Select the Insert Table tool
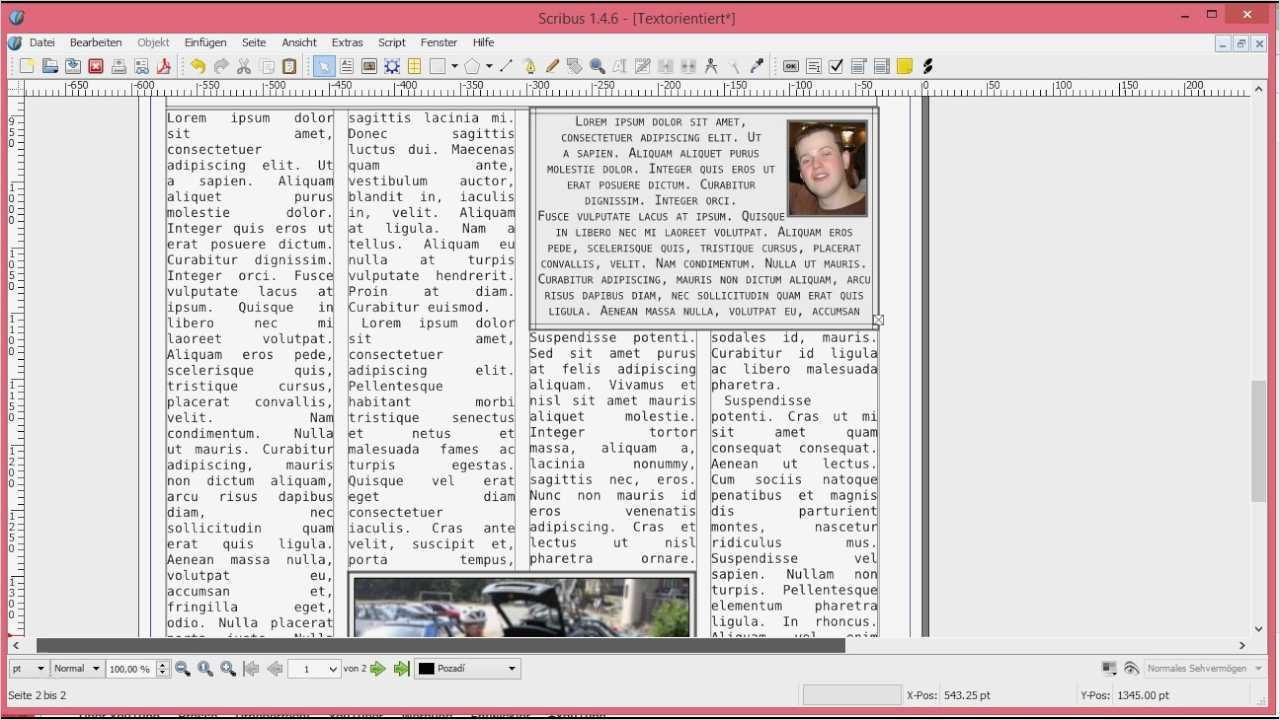The image size is (1280, 720). tap(414, 66)
